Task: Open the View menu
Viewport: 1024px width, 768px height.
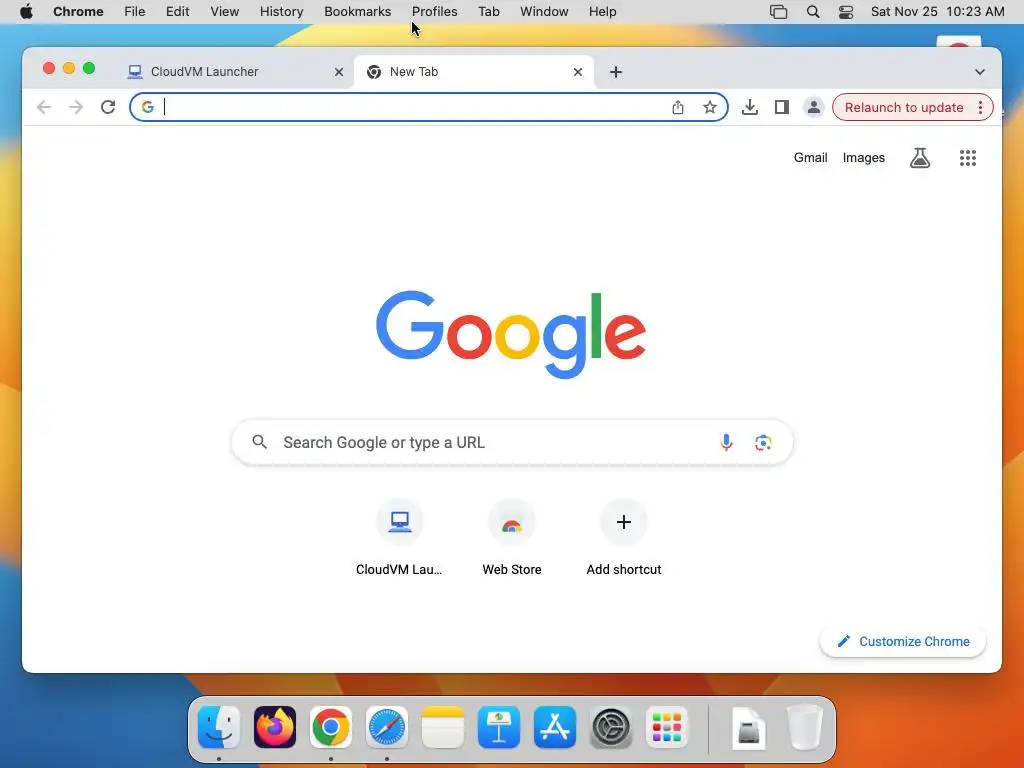Action: click(225, 12)
